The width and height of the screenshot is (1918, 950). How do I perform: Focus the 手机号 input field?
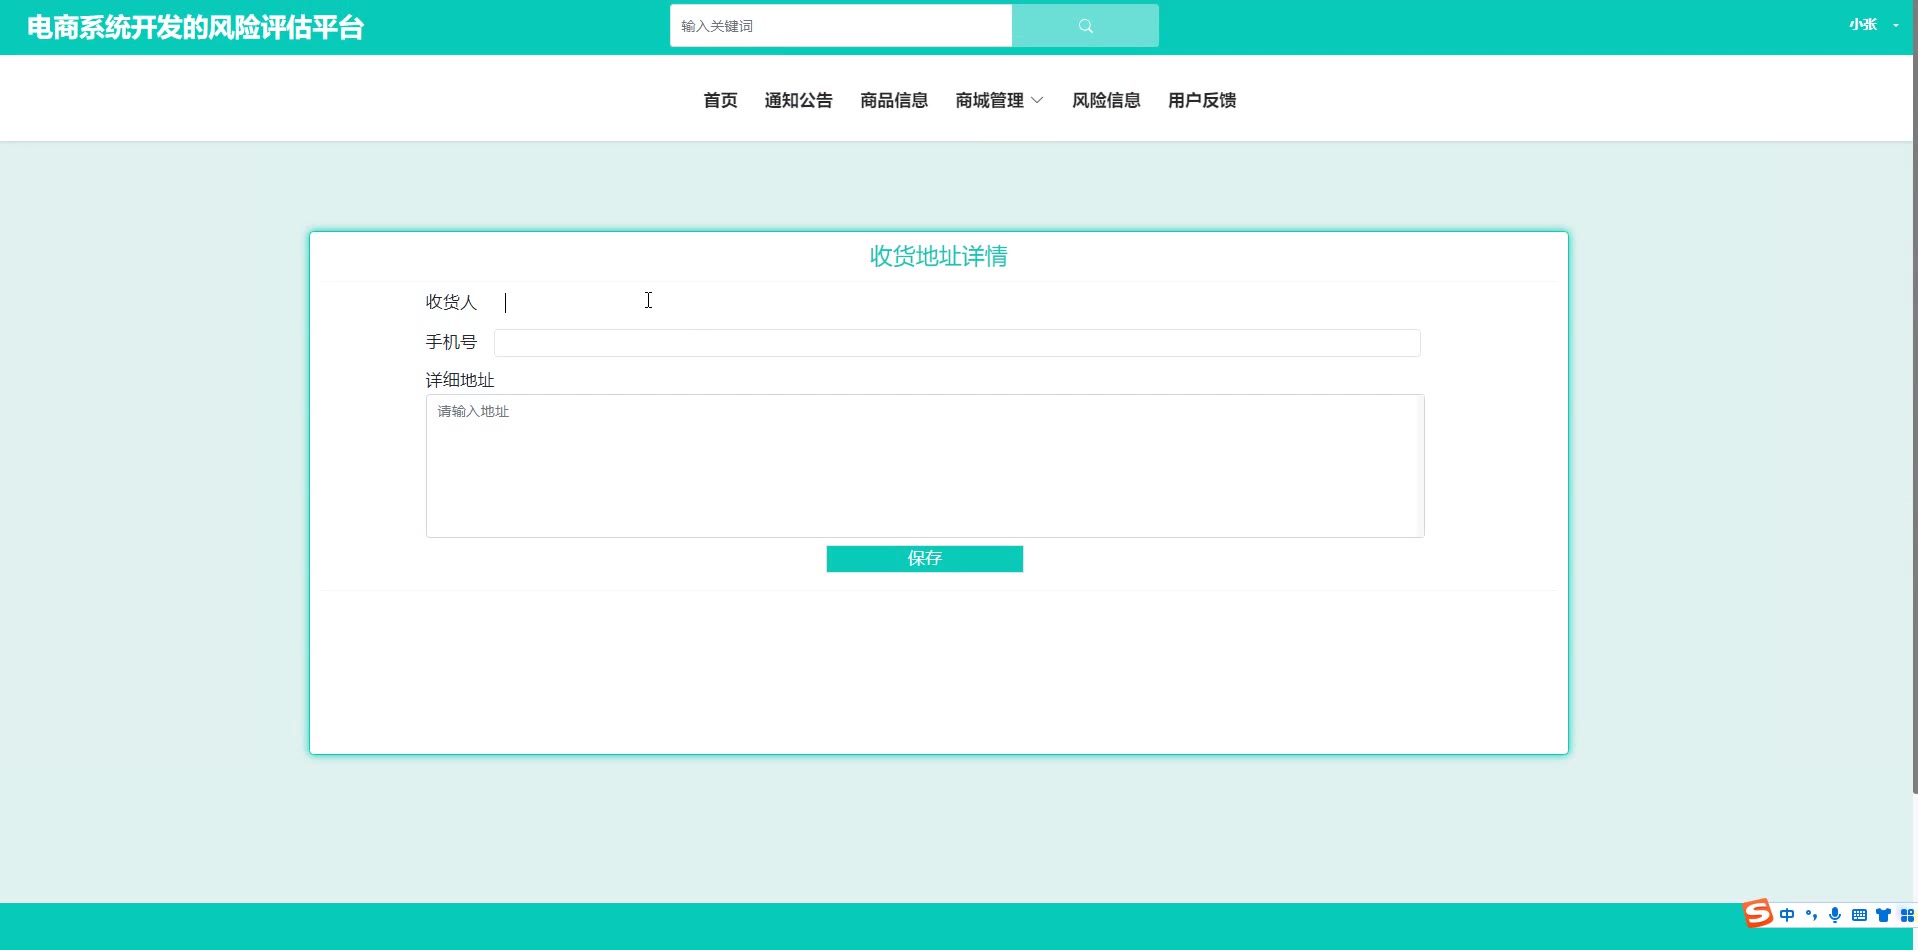click(x=957, y=343)
